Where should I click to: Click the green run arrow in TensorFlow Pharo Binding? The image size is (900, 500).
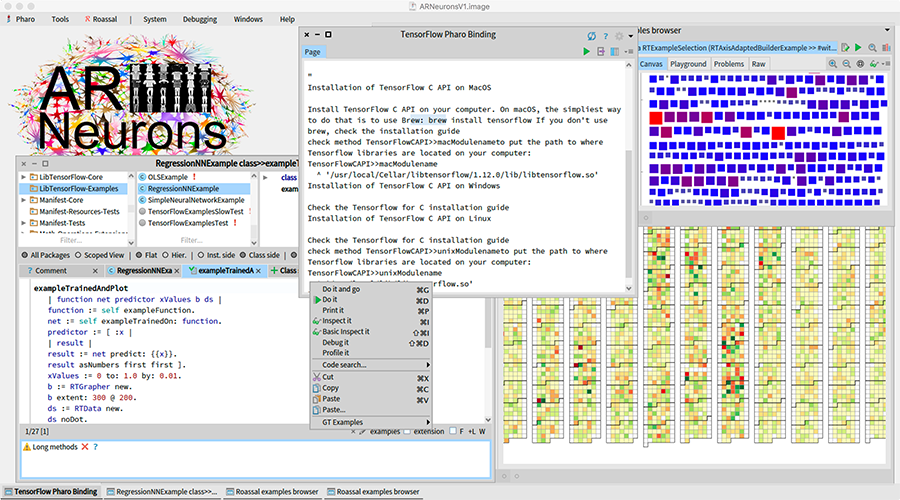[586, 52]
